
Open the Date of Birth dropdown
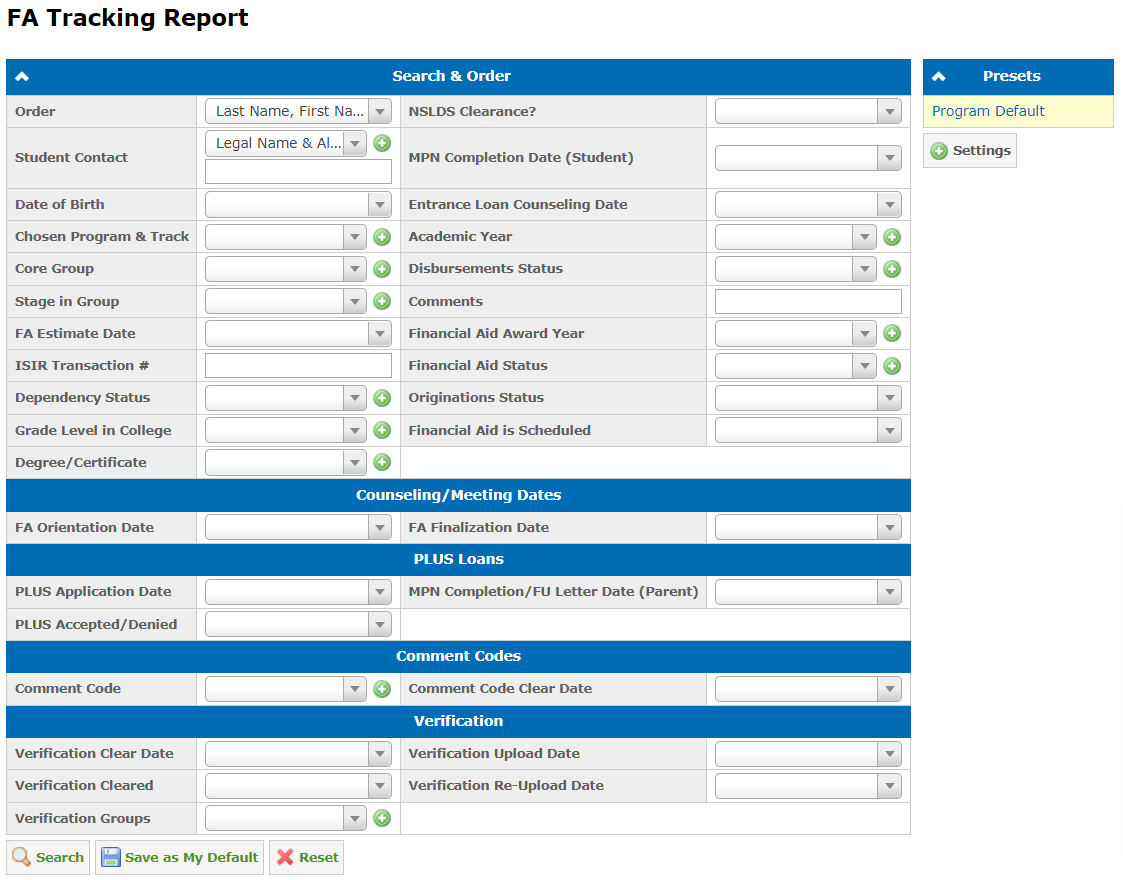click(x=298, y=205)
